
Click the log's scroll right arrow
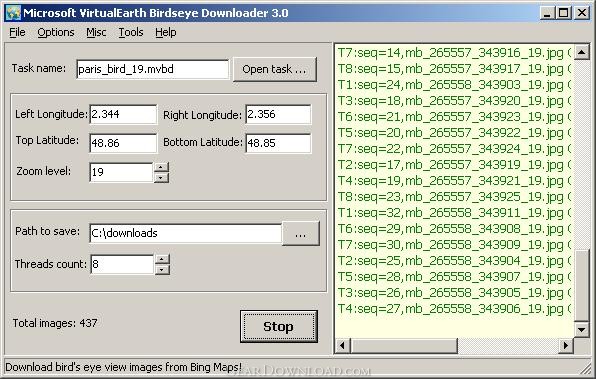(566, 345)
